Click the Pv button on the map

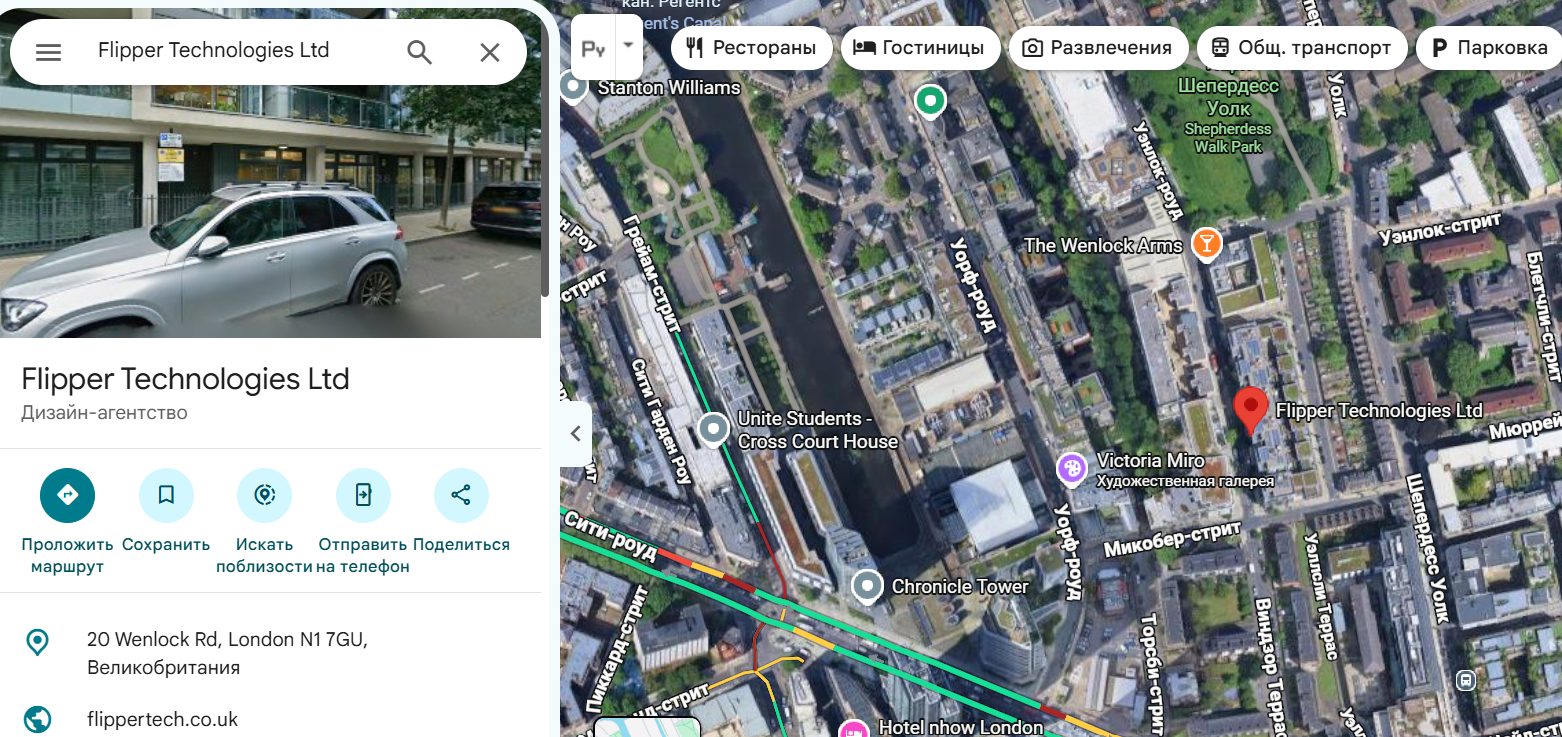coord(593,46)
